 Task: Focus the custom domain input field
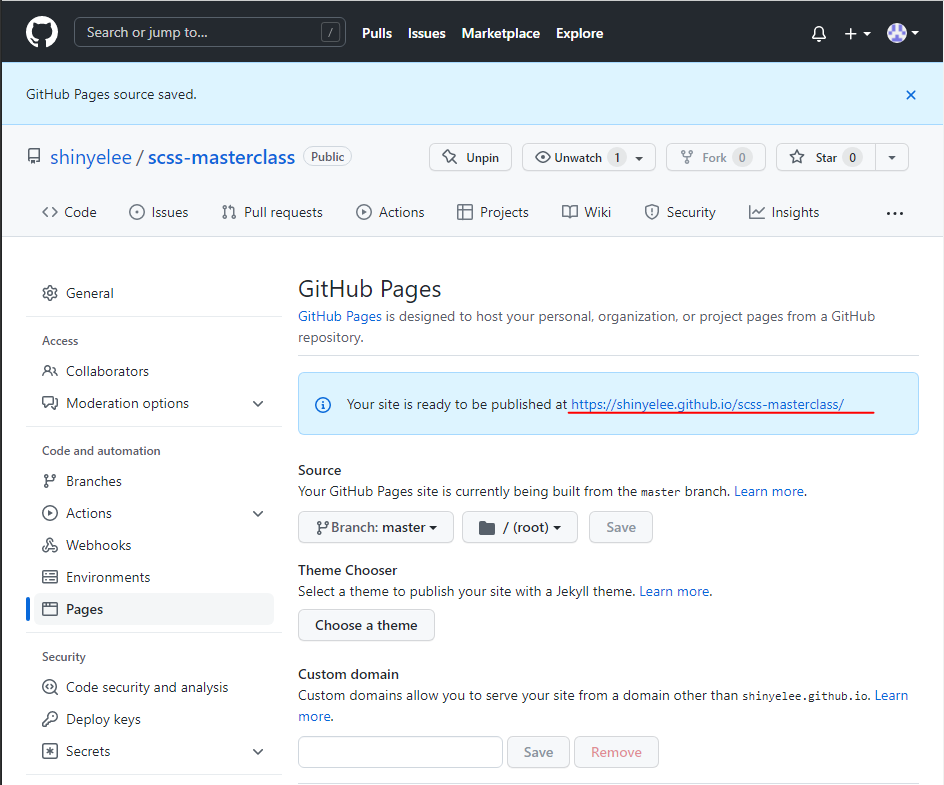click(400, 752)
